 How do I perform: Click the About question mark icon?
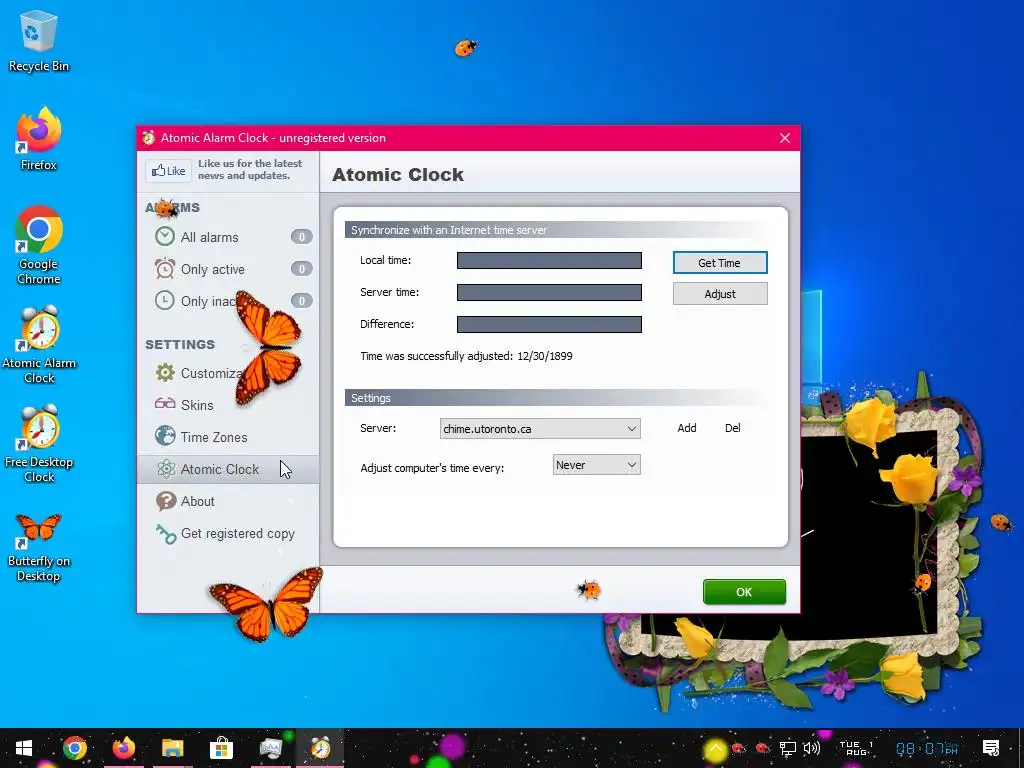[166, 501]
